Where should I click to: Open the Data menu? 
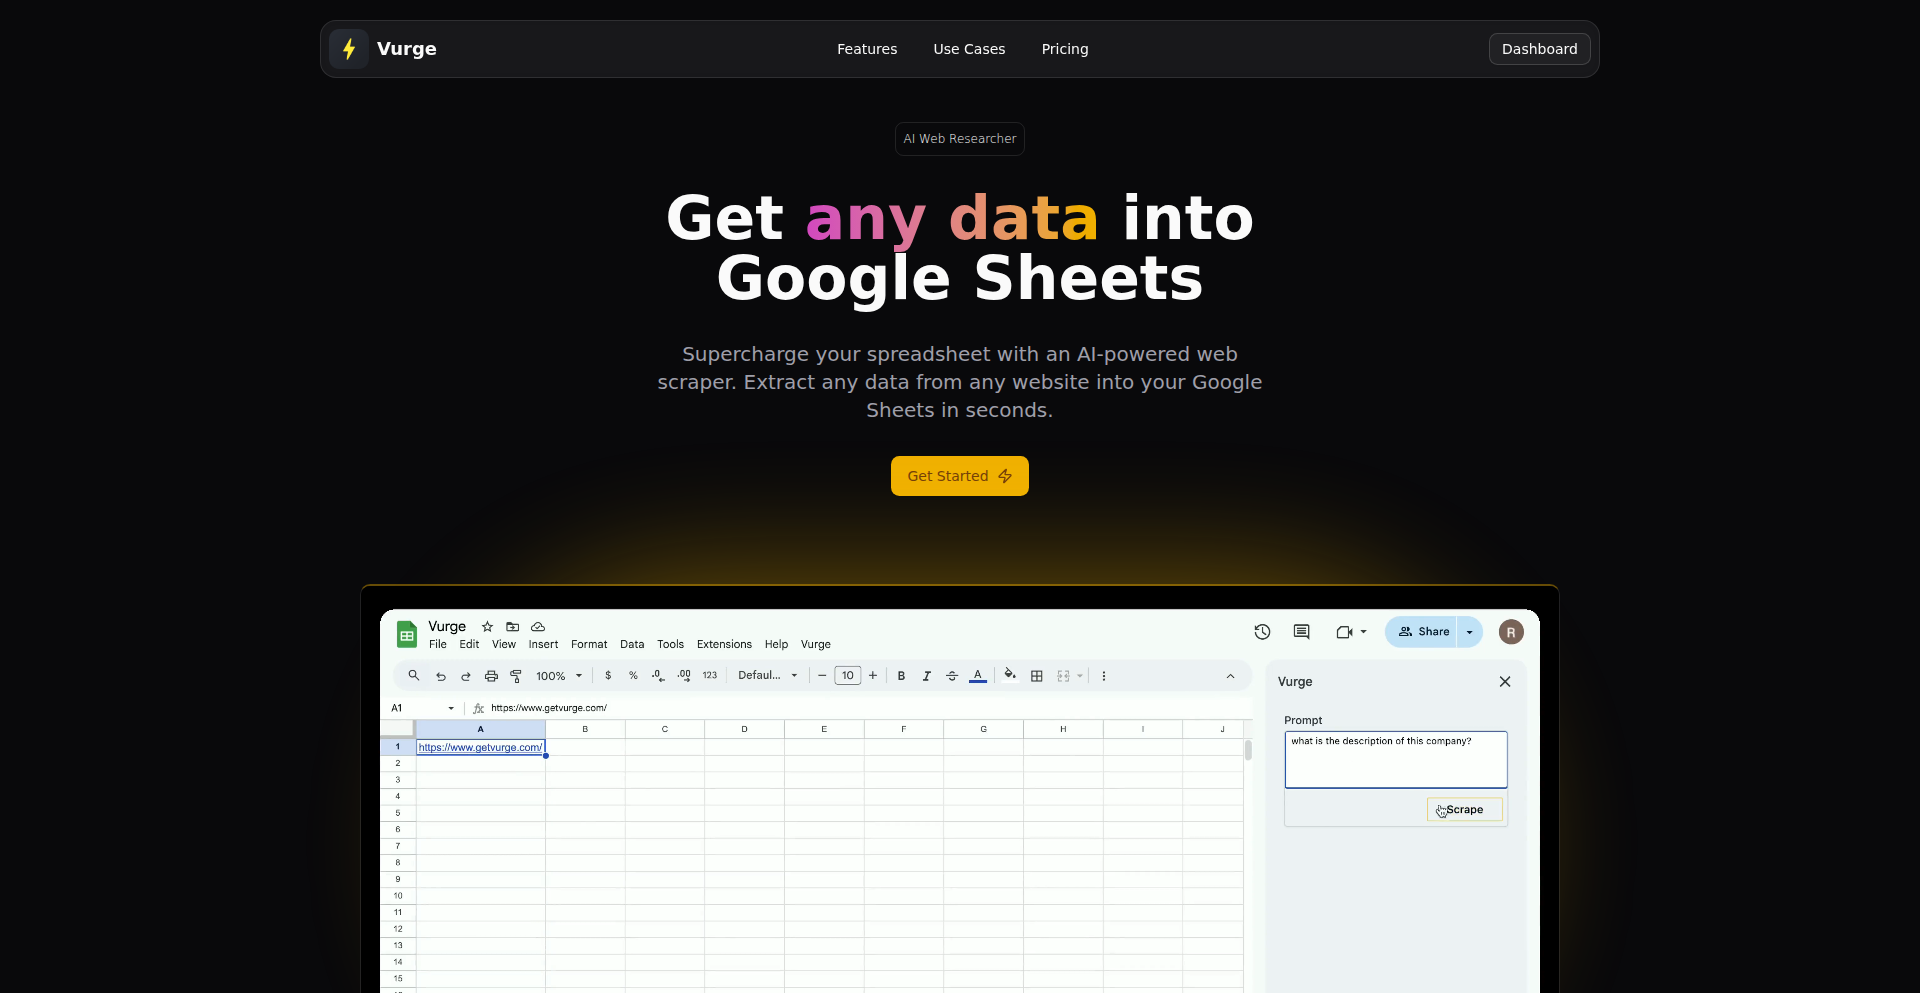point(632,645)
